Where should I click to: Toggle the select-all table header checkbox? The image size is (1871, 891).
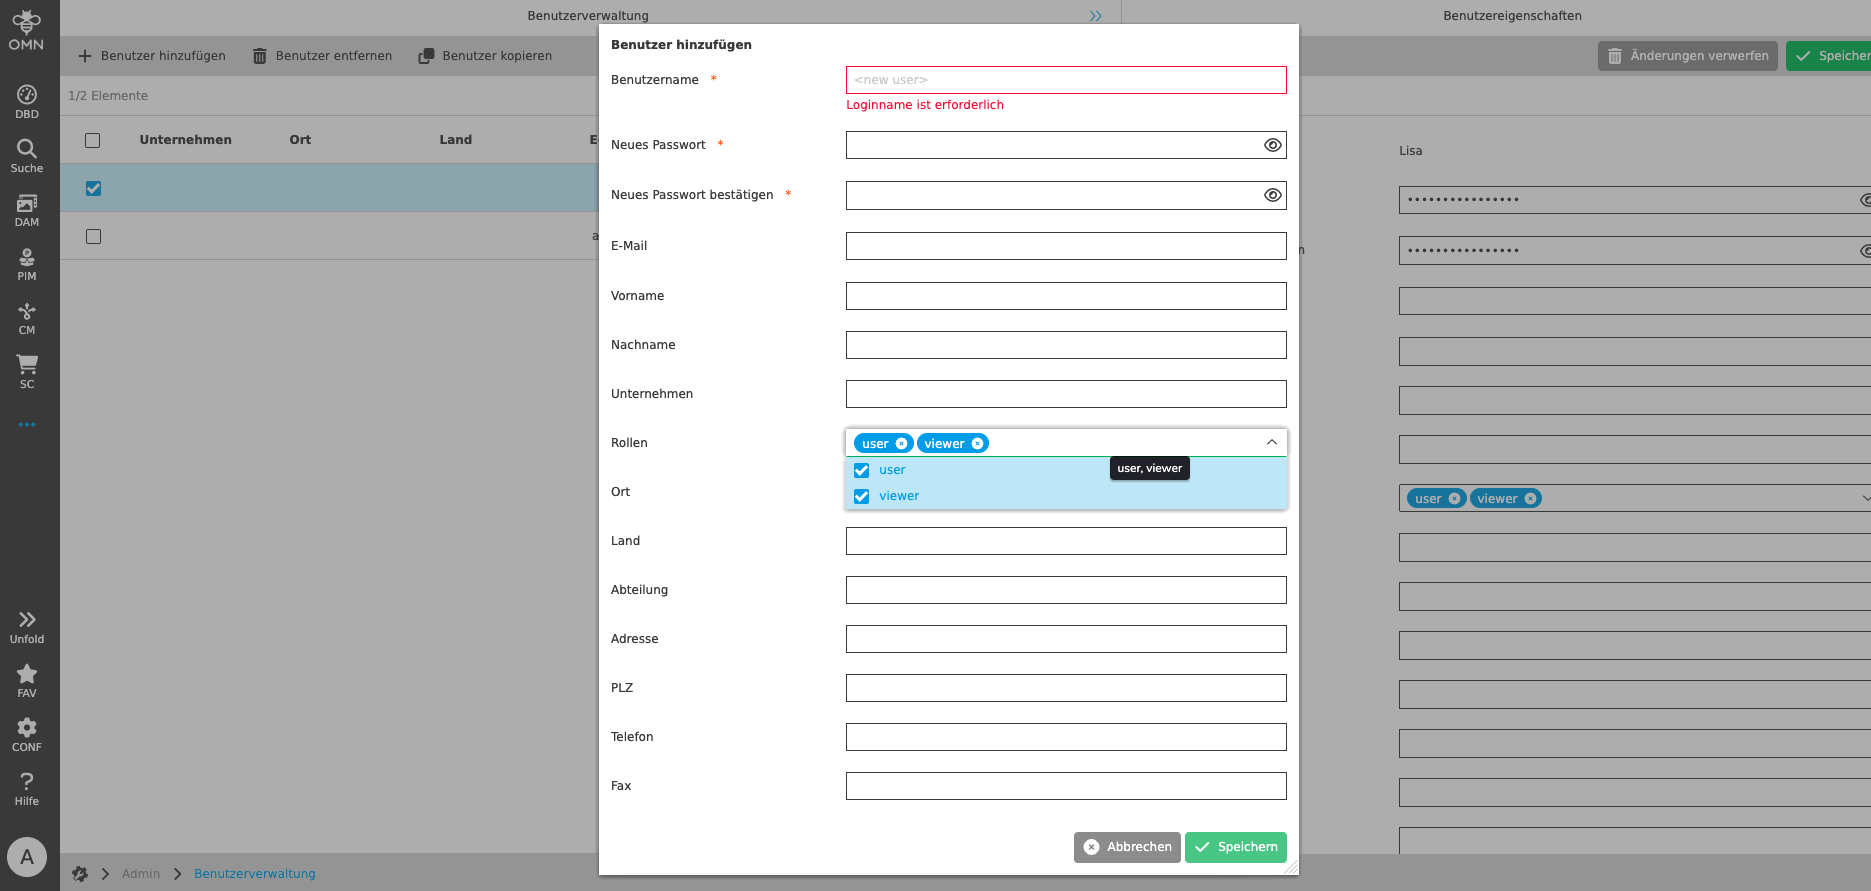pyautogui.click(x=93, y=140)
